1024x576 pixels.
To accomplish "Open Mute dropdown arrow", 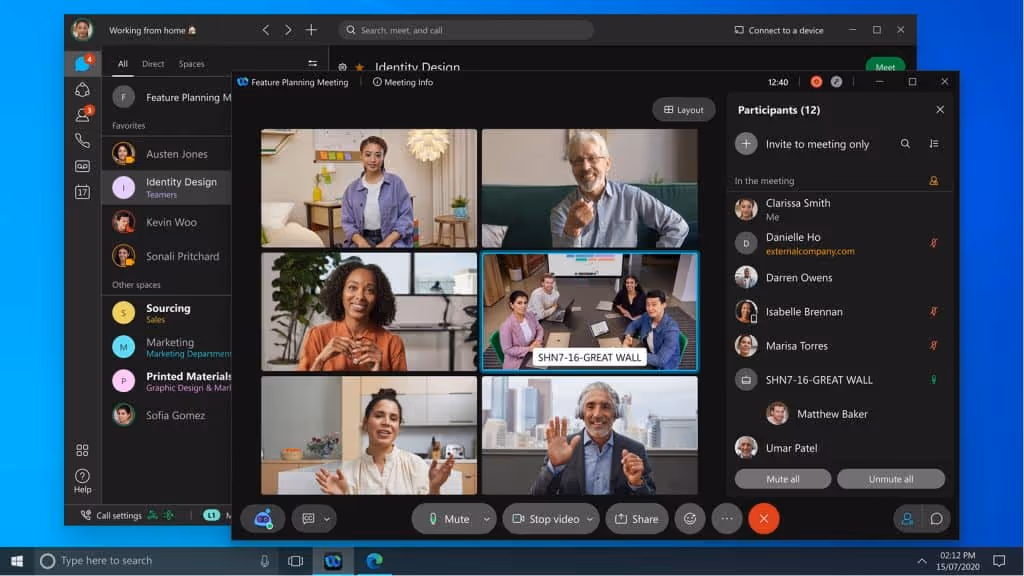I will (487, 519).
